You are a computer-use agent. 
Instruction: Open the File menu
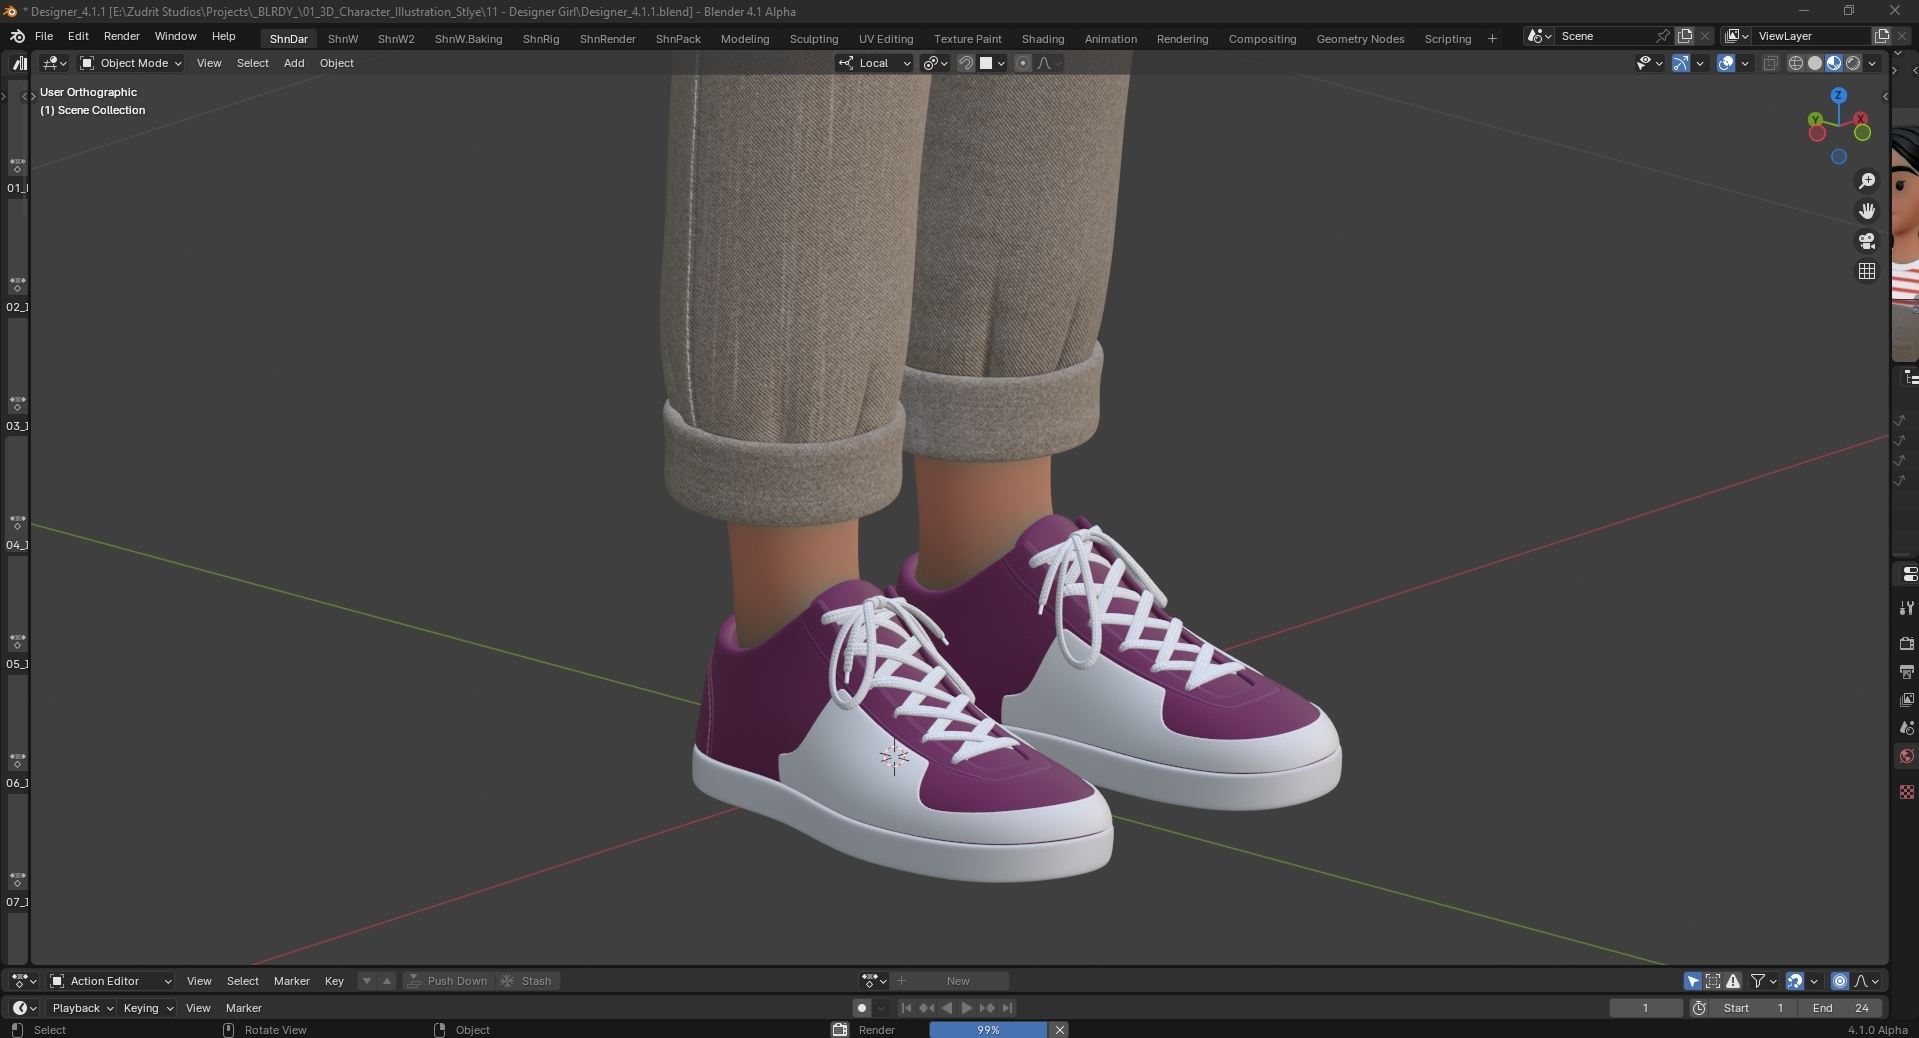point(44,36)
